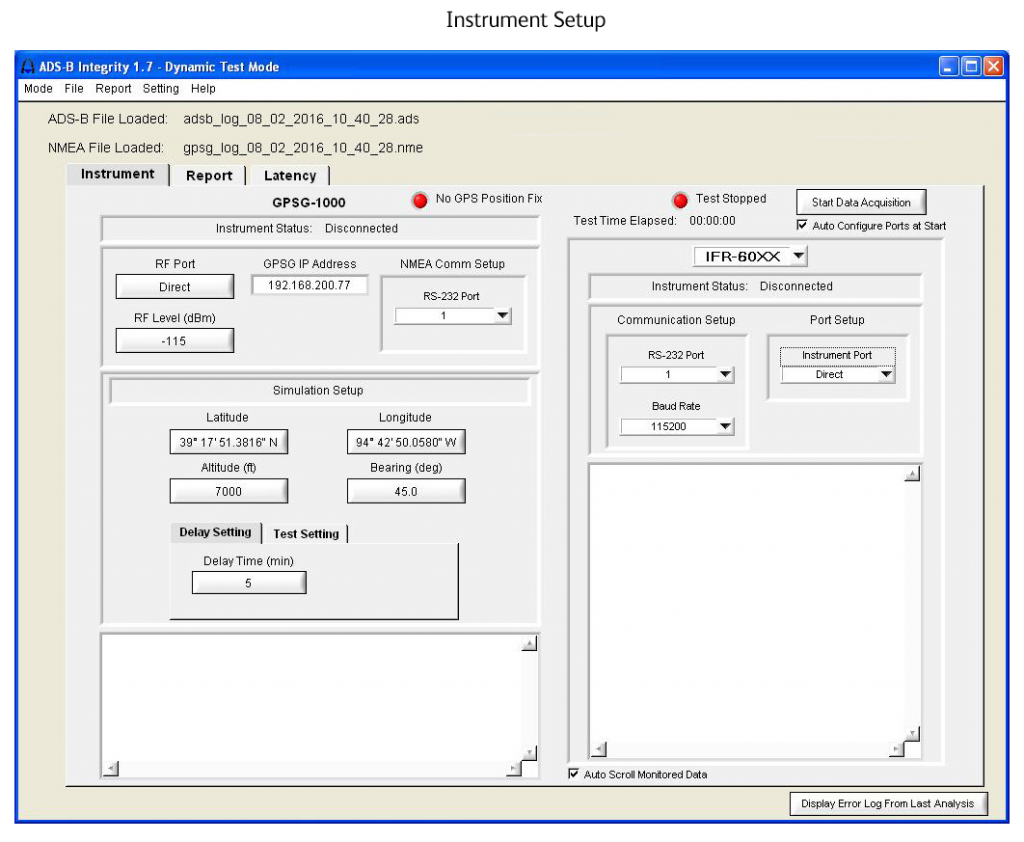Switch to the Report tab
1024x842 pixels.
tap(209, 176)
